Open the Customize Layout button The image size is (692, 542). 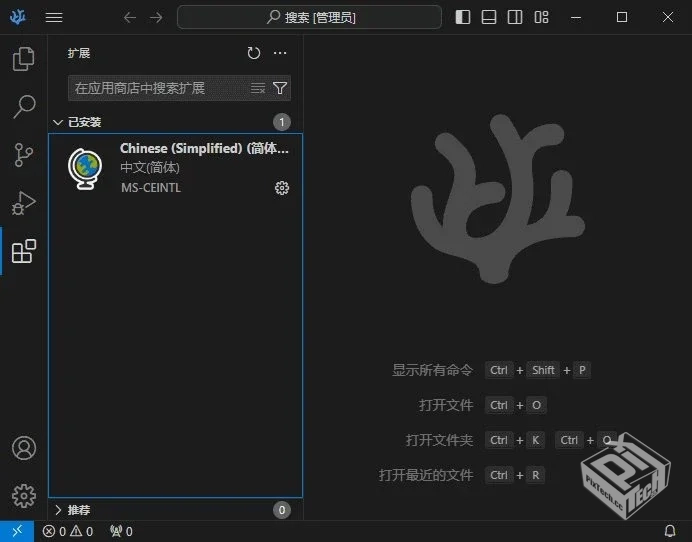click(x=541, y=17)
